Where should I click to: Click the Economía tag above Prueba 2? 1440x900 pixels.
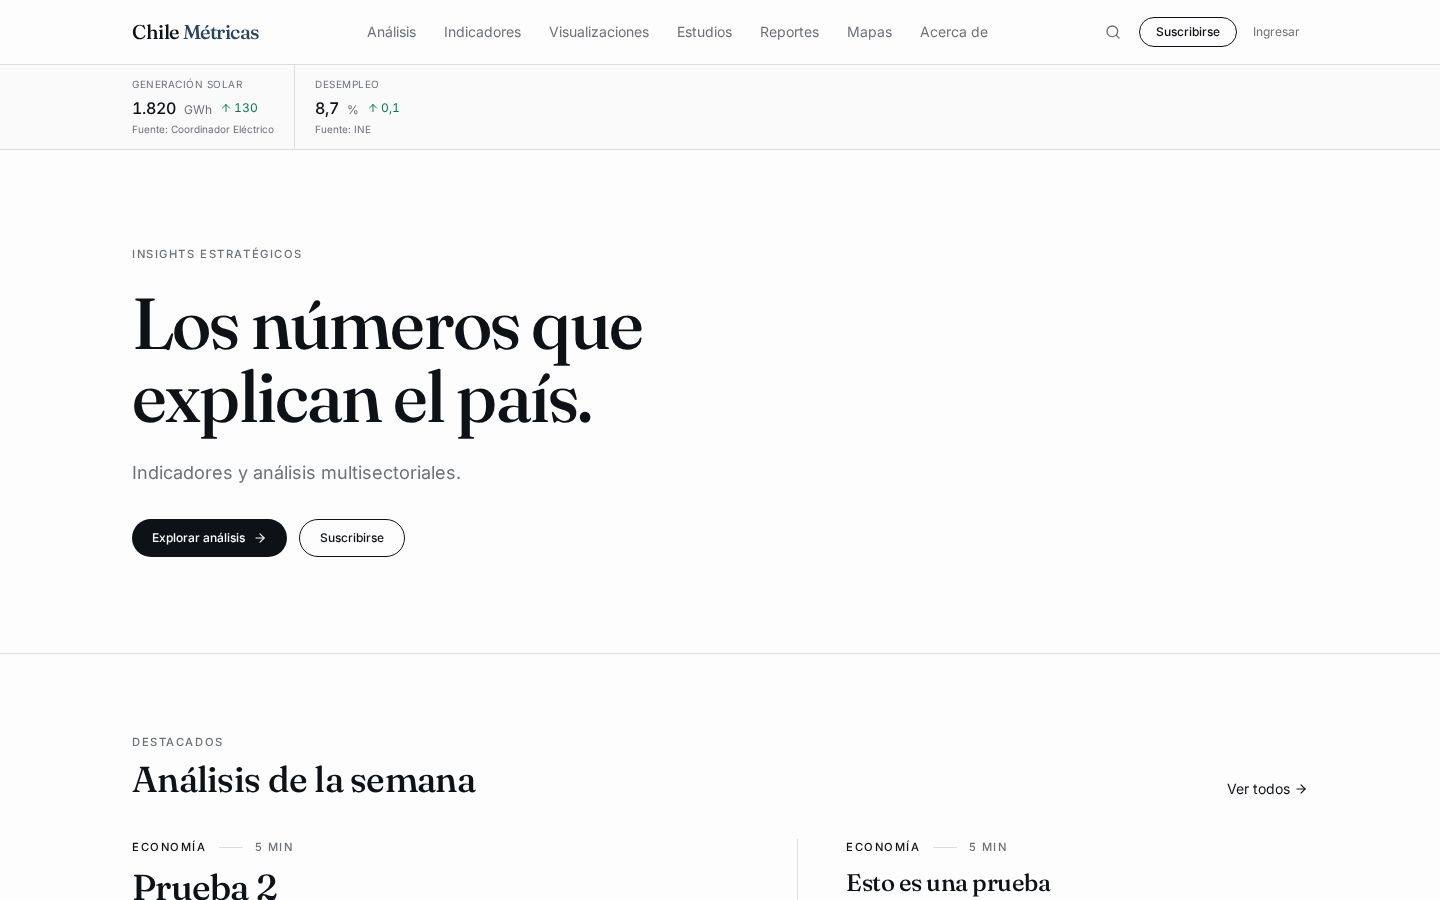pyautogui.click(x=169, y=847)
